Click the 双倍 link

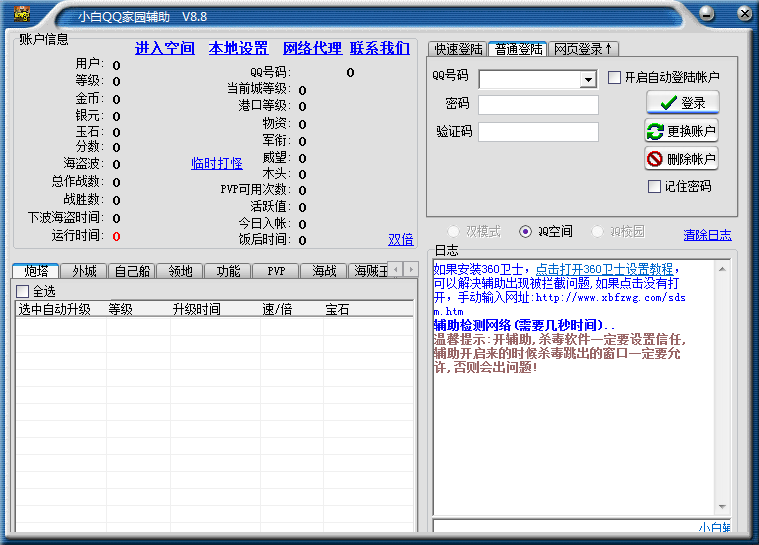point(401,240)
